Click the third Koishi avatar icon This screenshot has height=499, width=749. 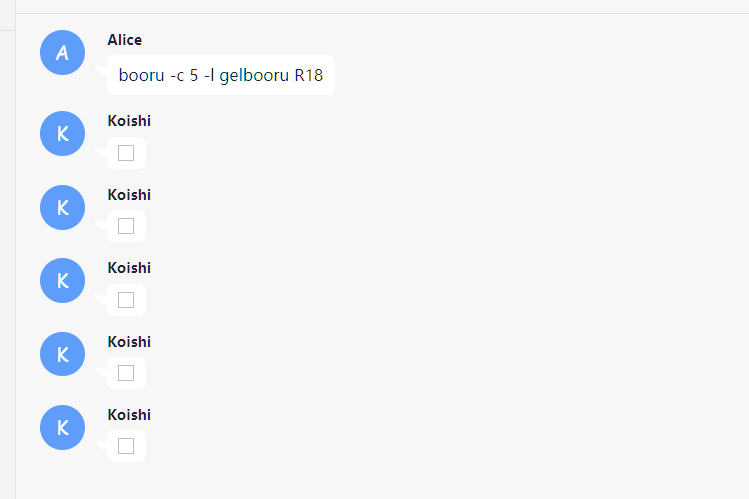[x=63, y=281]
